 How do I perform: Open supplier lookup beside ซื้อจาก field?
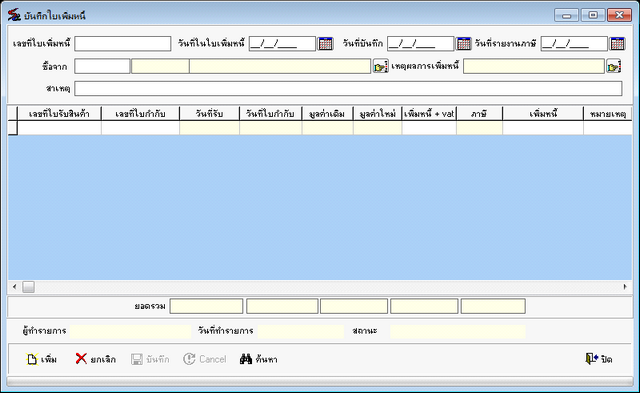click(380, 66)
